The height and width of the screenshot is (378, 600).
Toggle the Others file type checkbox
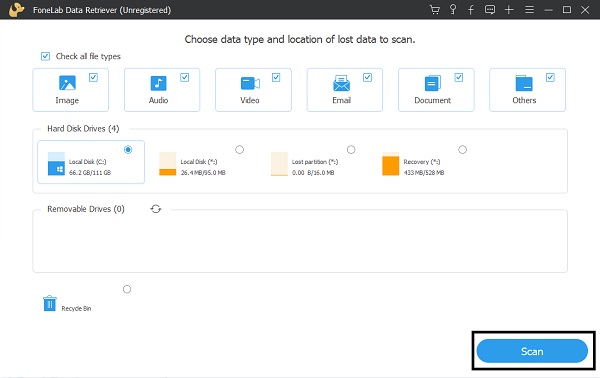click(550, 78)
